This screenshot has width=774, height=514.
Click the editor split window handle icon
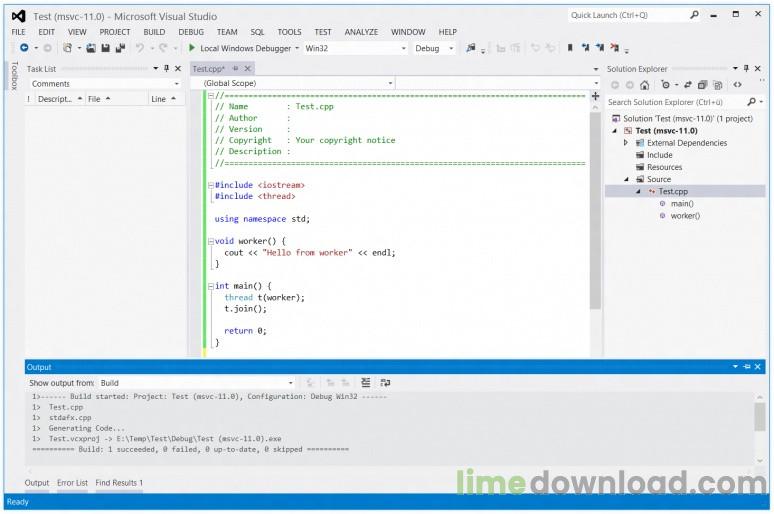(x=595, y=96)
